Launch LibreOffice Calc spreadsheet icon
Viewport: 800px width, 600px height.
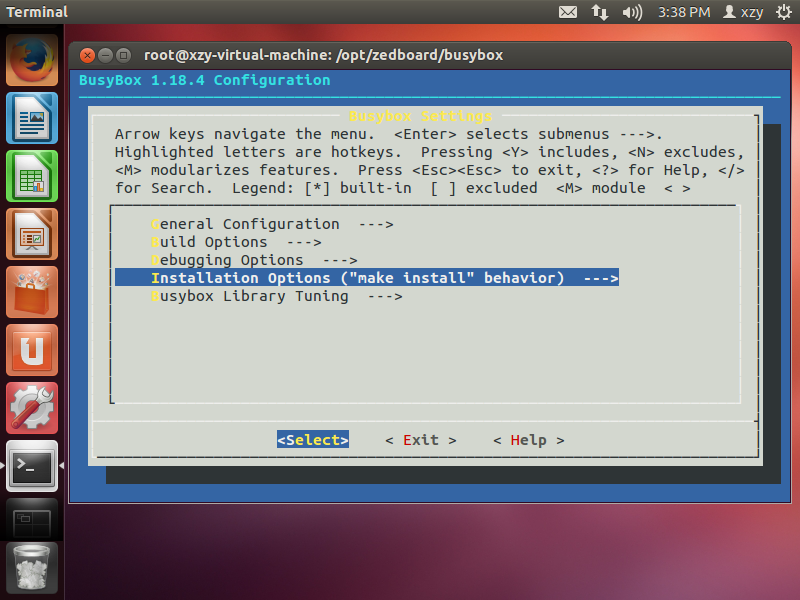pos(32,176)
